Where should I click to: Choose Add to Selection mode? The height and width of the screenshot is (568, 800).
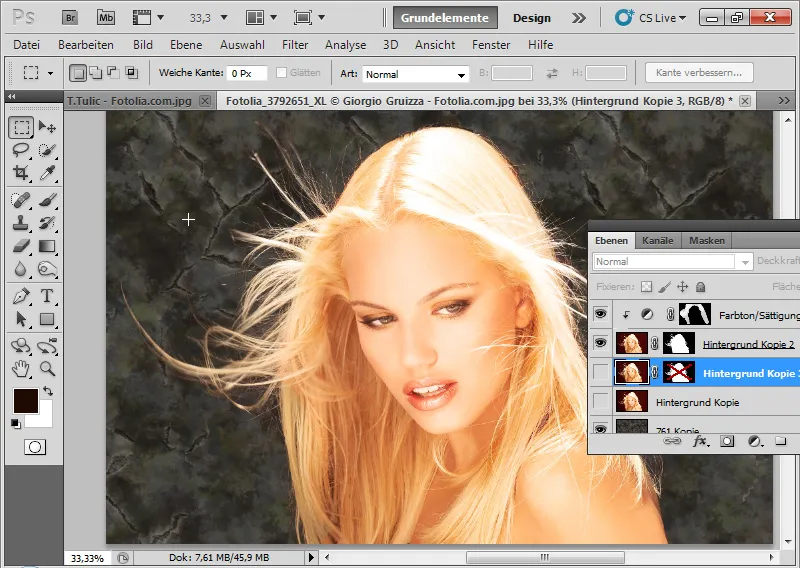tap(95, 72)
